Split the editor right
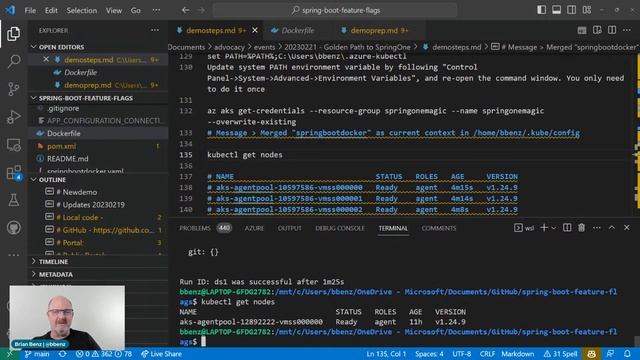This screenshot has height=360, width=640. [612, 30]
